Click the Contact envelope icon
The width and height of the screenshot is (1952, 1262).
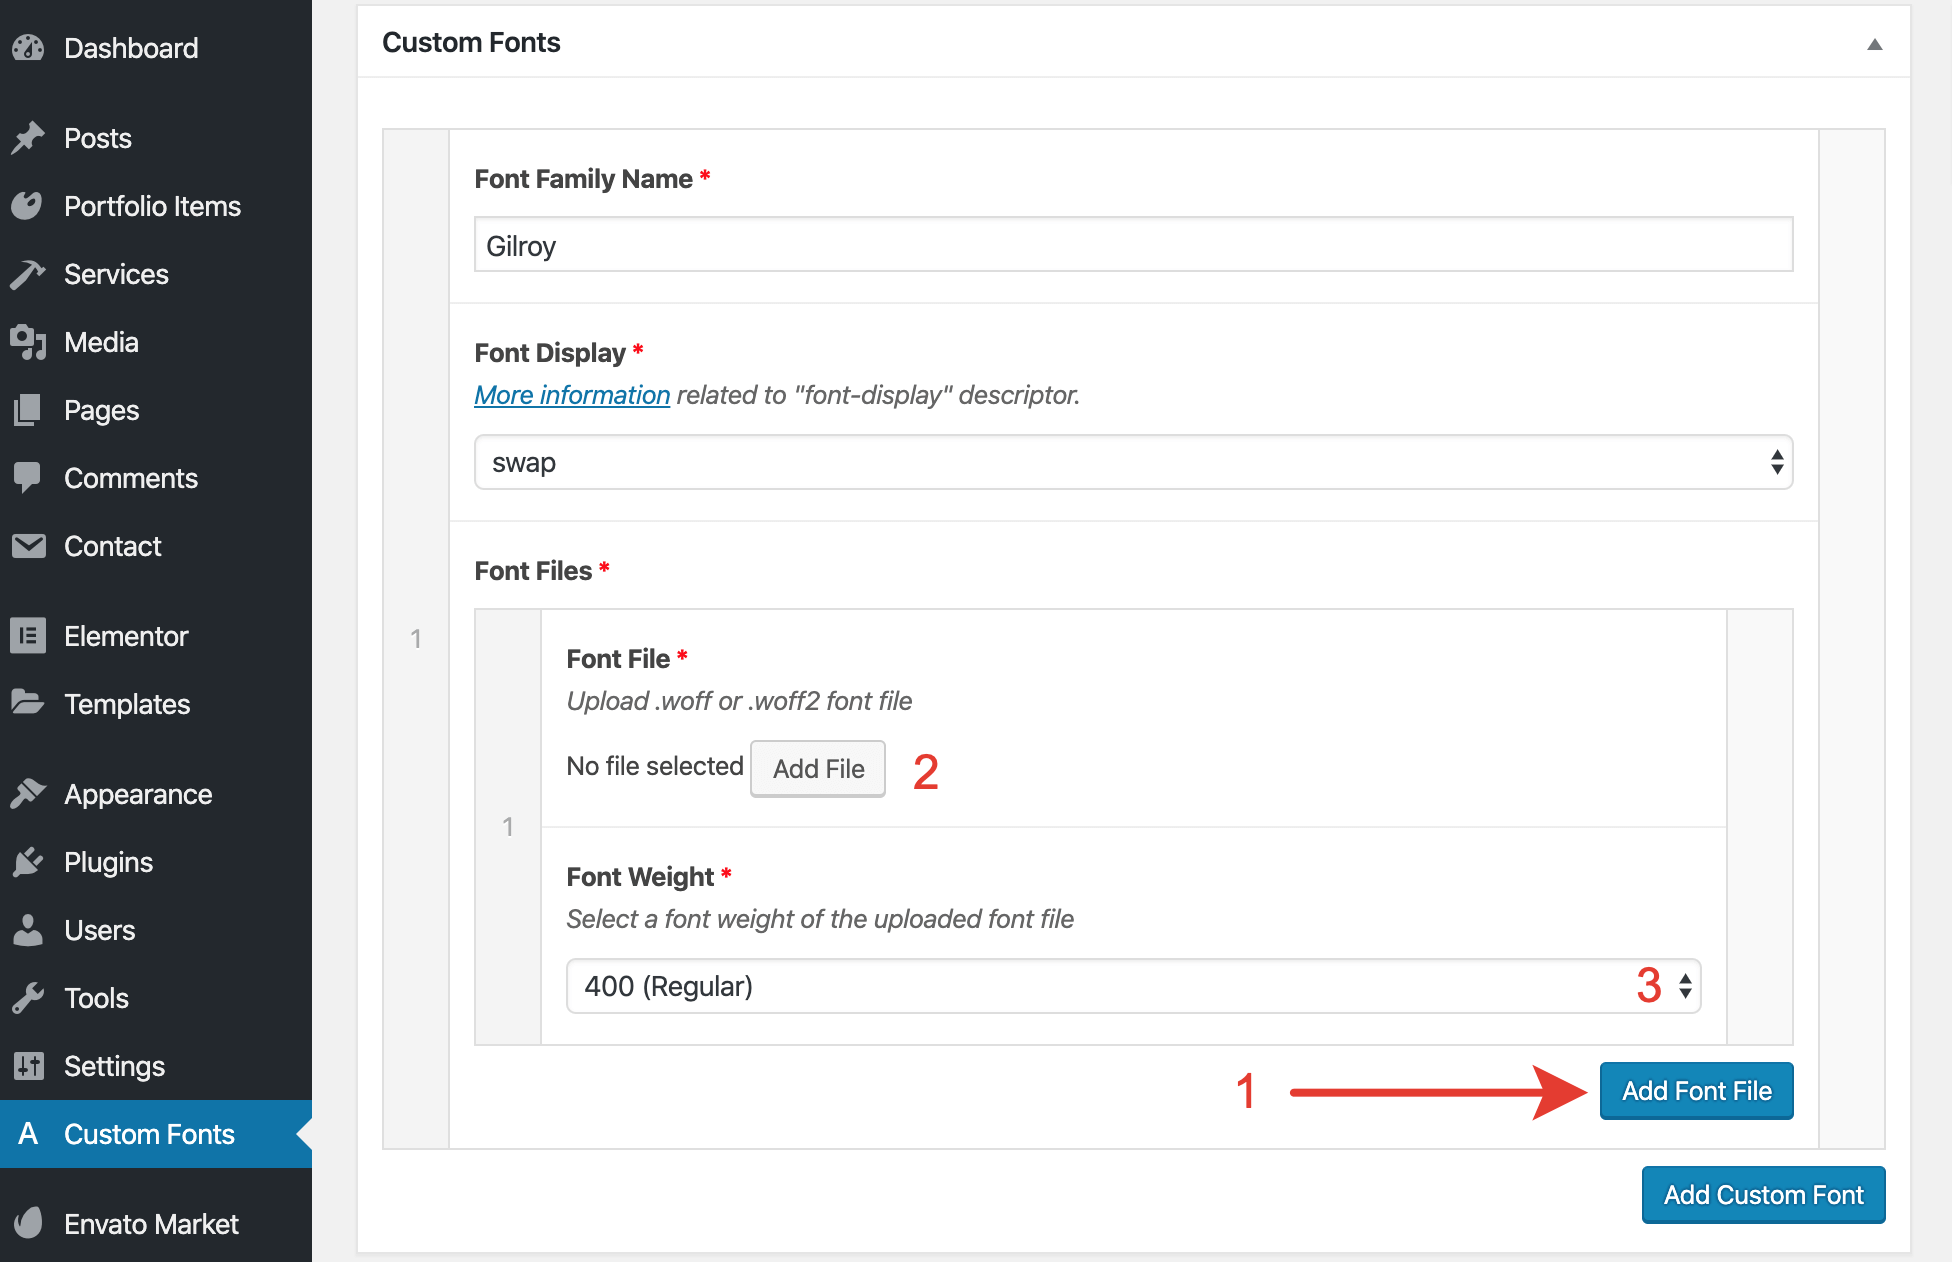coord(28,546)
